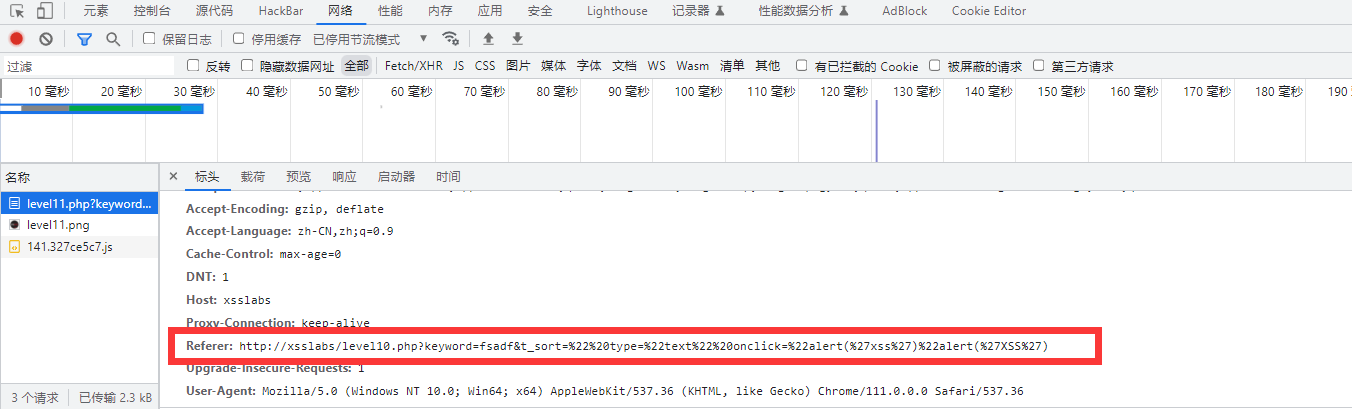The height and width of the screenshot is (409, 1352).
Task: Open network conditions Wi-Fi settings icon
Action: click(451, 39)
